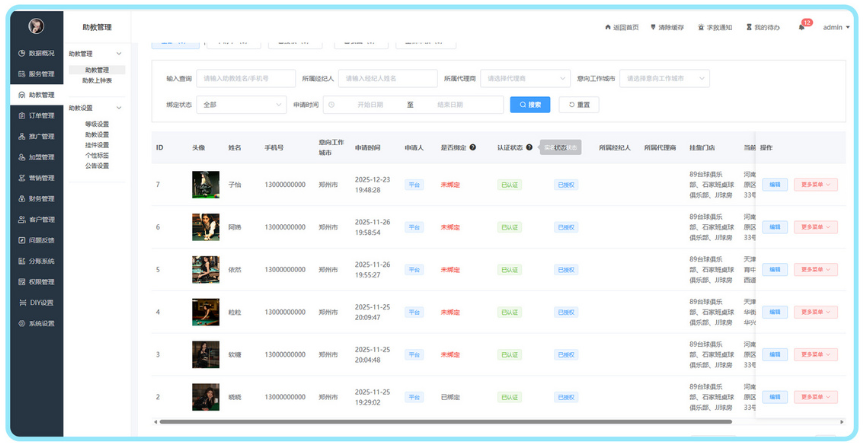This screenshot has width=866, height=443.
Task: Click the help icon beside 认证状态
Action: (529, 148)
